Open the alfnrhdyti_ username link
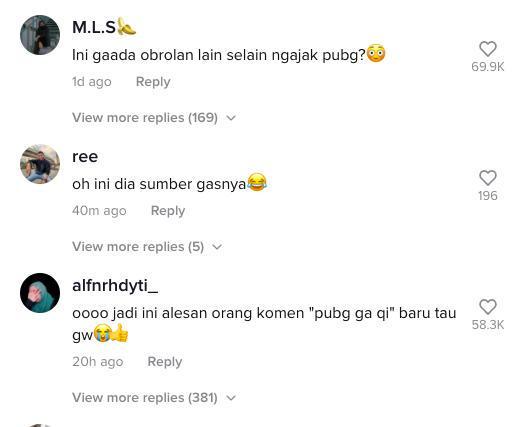This screenshot has height=427, width=532. click(x=115, y=286)
